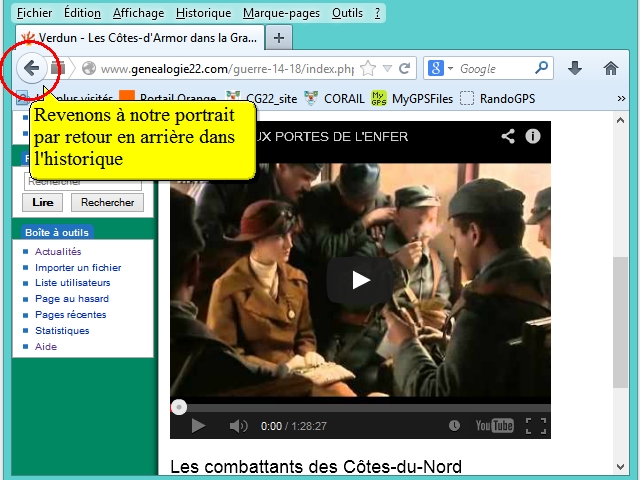Open the MyGPSFiles bookmark
This screenshot has height=480, width=640.
pyautogui.click(x=412, y=98)
